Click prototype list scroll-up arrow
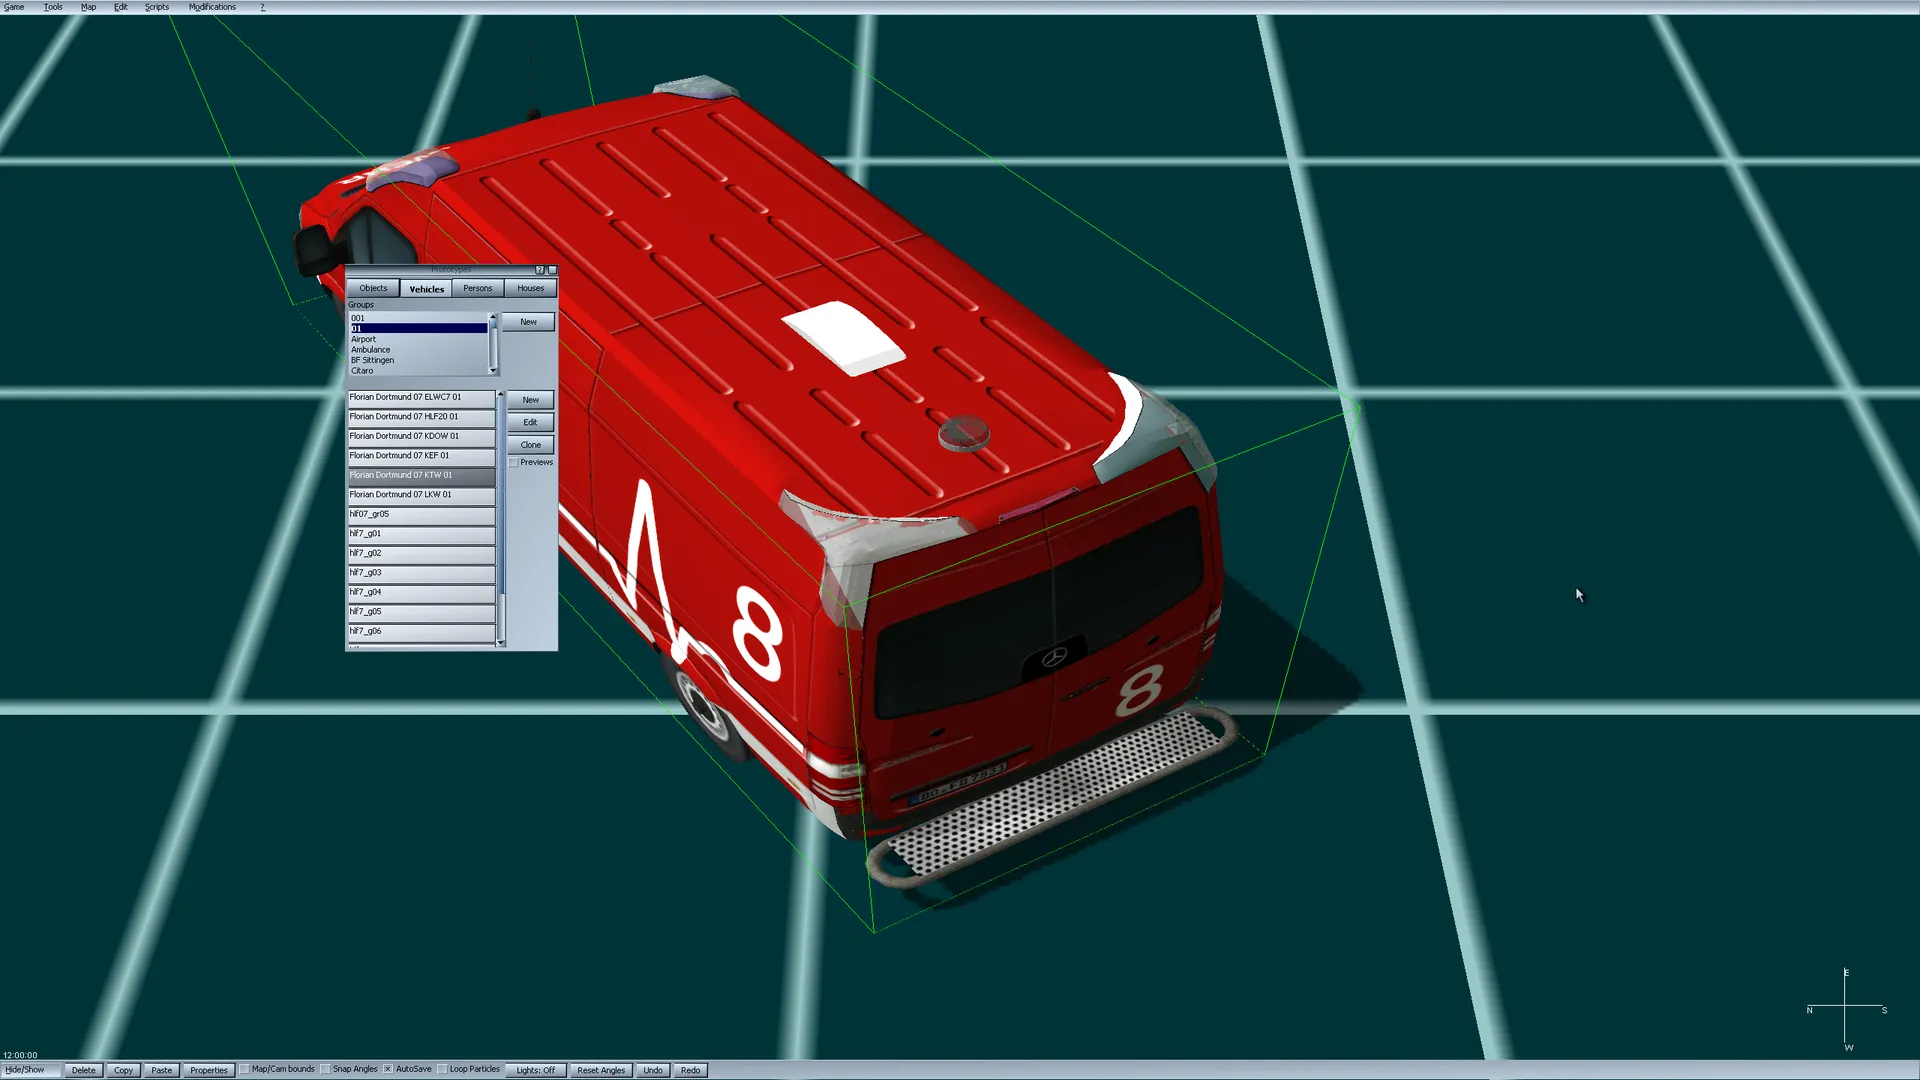This screenshot has height=1080, width=1920. pos(501,394)
